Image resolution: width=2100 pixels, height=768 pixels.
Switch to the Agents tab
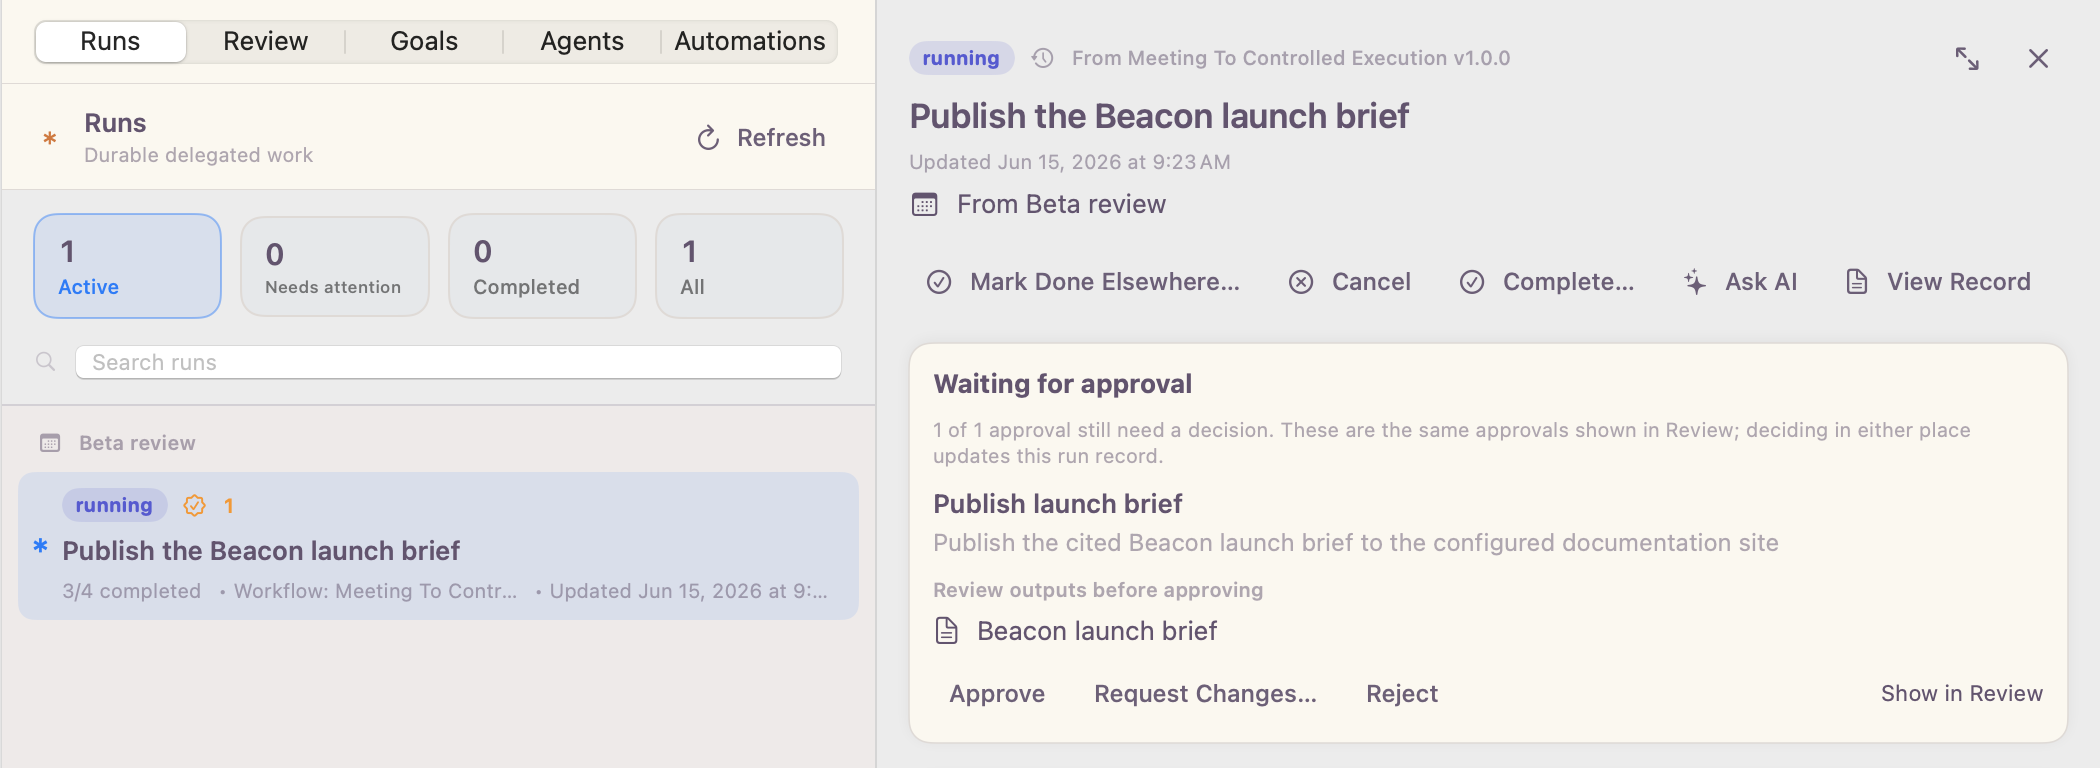tap(582, 42)
